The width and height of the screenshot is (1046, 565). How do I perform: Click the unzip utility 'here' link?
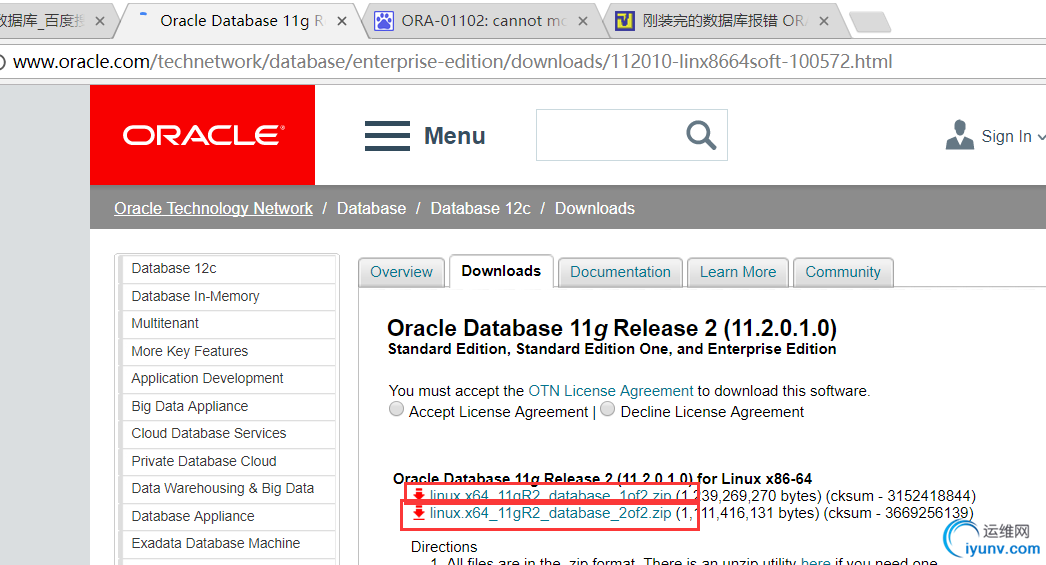tap(815, 561)
